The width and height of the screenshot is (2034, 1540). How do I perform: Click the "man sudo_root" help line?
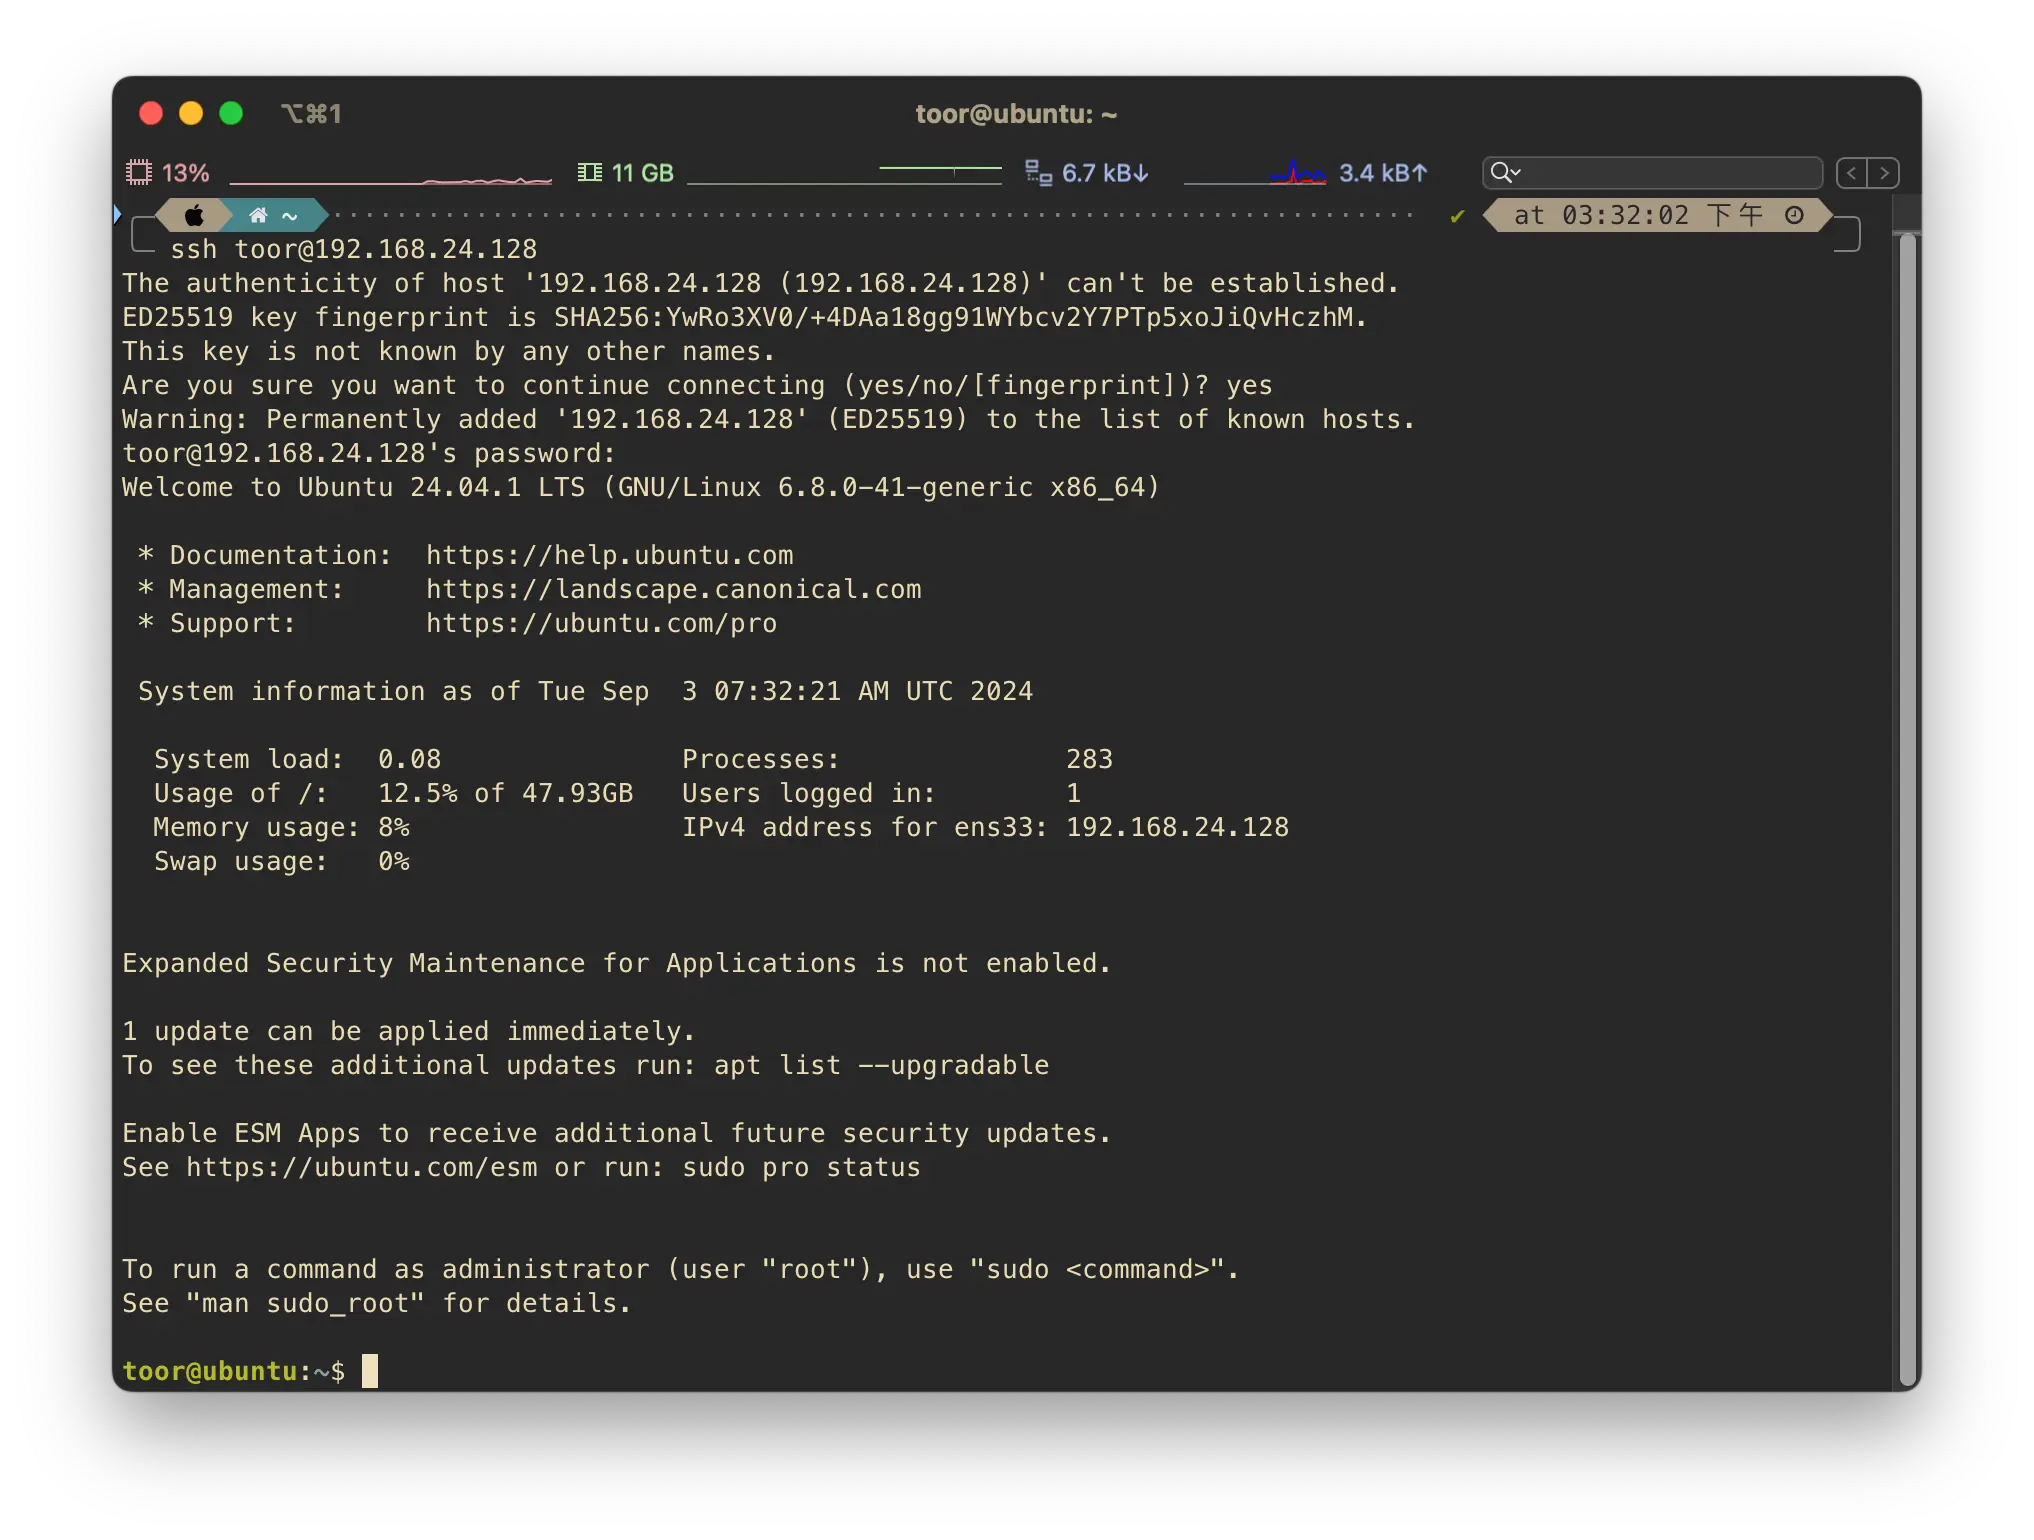click(377, 1303)
